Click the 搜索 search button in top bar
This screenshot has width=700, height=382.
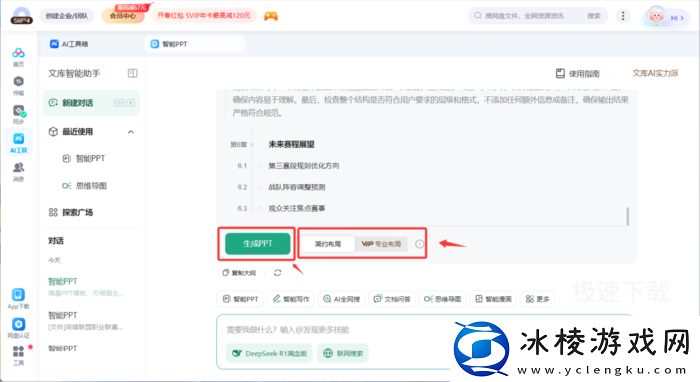click(594, 16)
